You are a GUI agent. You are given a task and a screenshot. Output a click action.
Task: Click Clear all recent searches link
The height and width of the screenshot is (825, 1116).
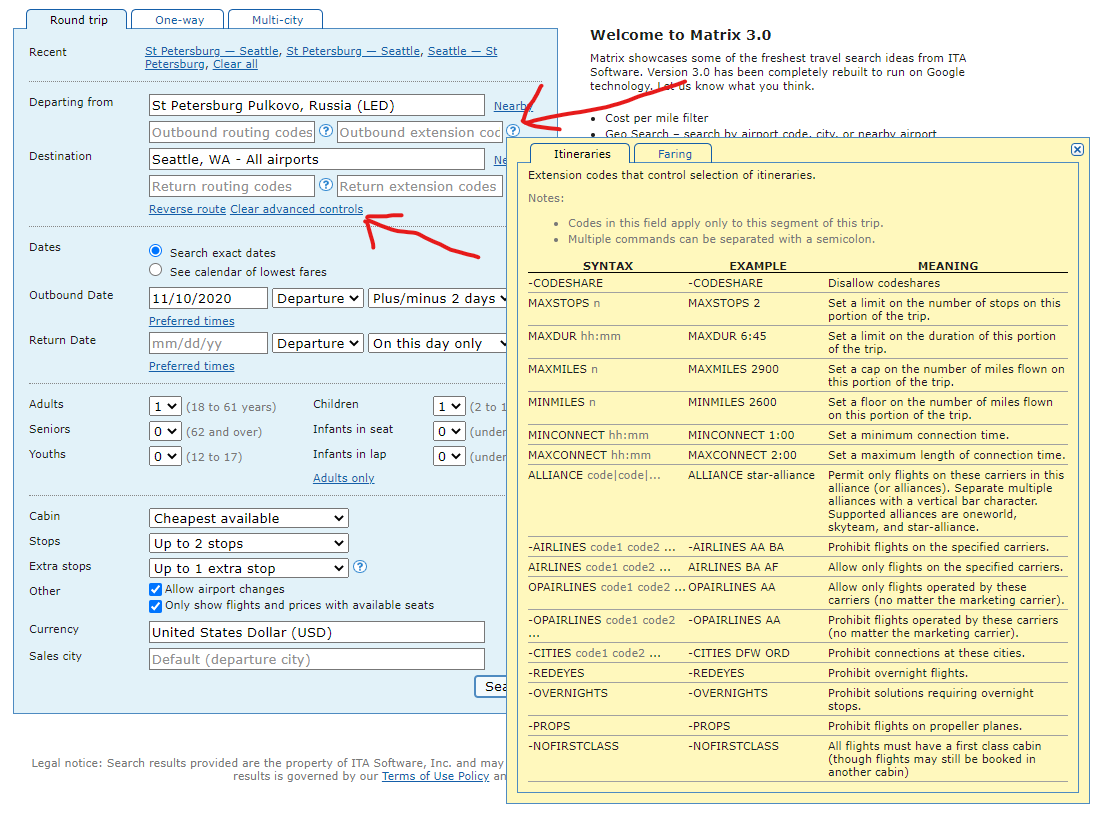coord(235,64)
